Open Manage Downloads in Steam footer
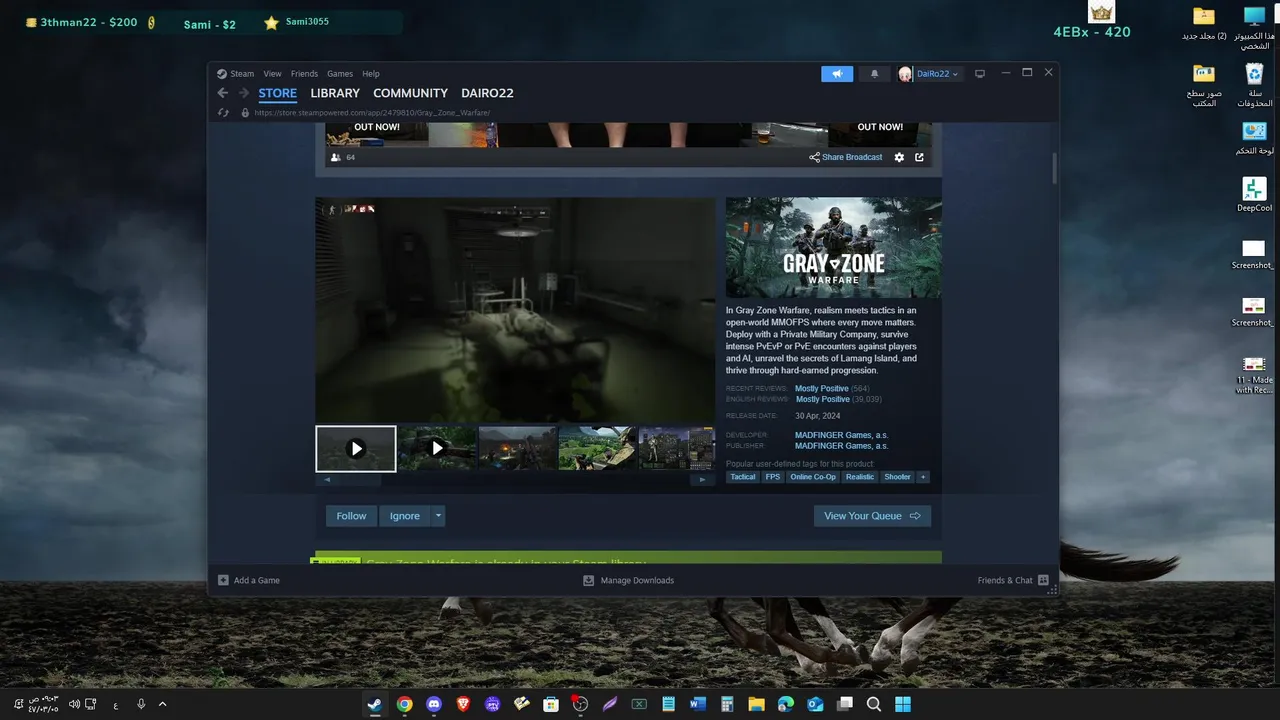Image resolution: width=1280 pixels, height=720 pixels. 629,580
